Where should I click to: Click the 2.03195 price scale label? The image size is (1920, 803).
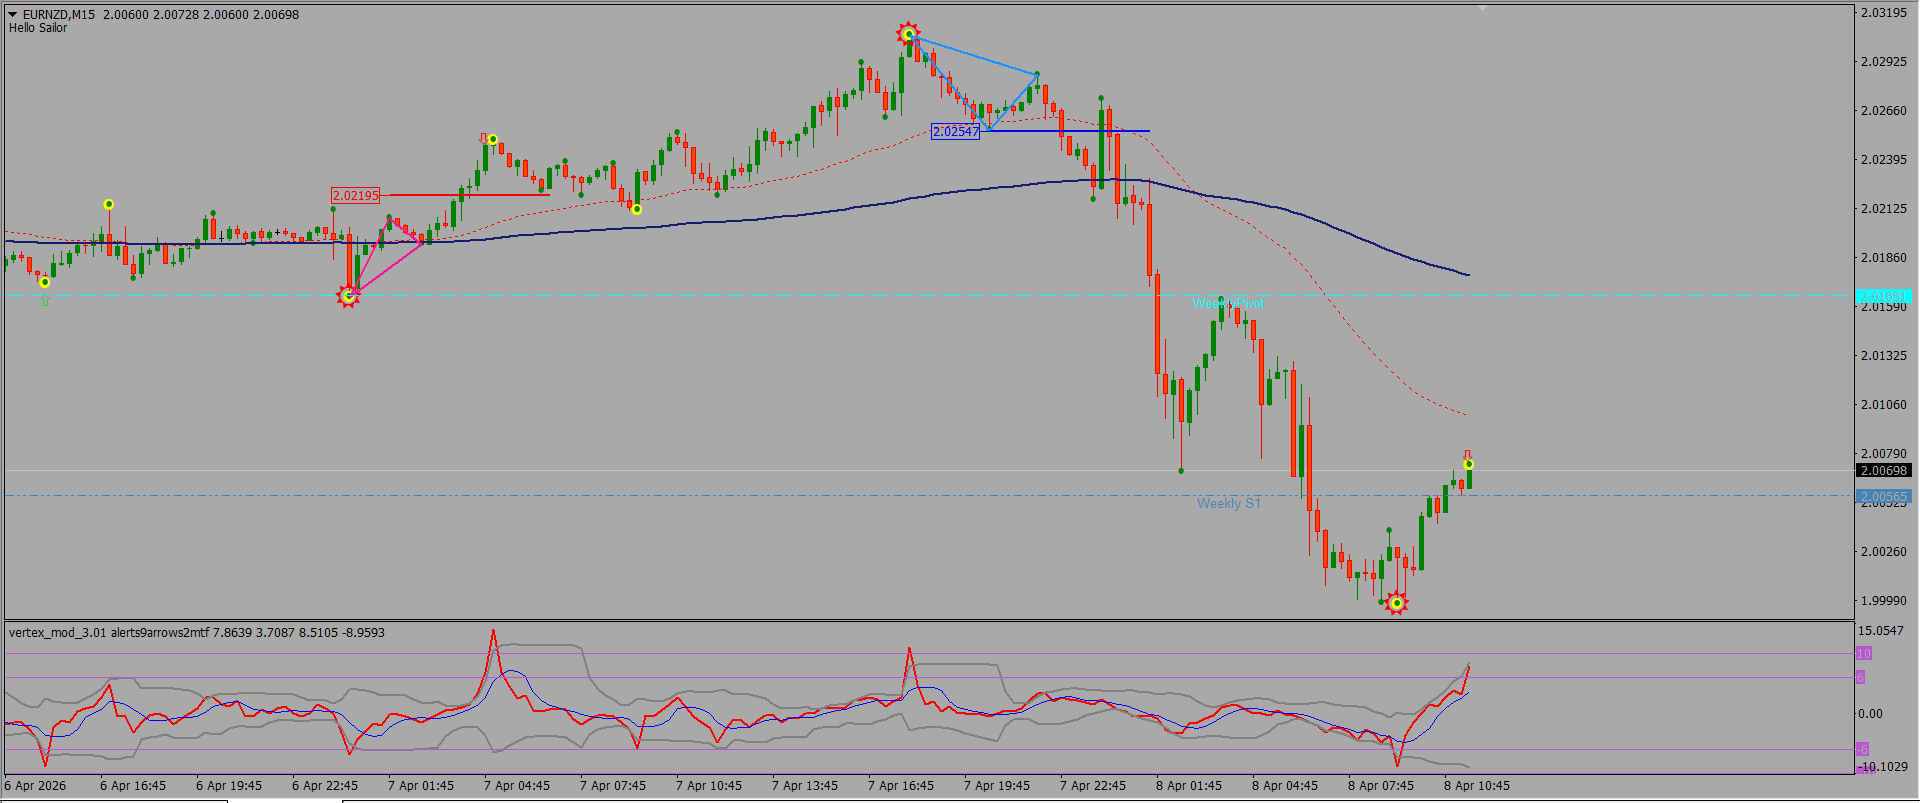click(1883, 12)
